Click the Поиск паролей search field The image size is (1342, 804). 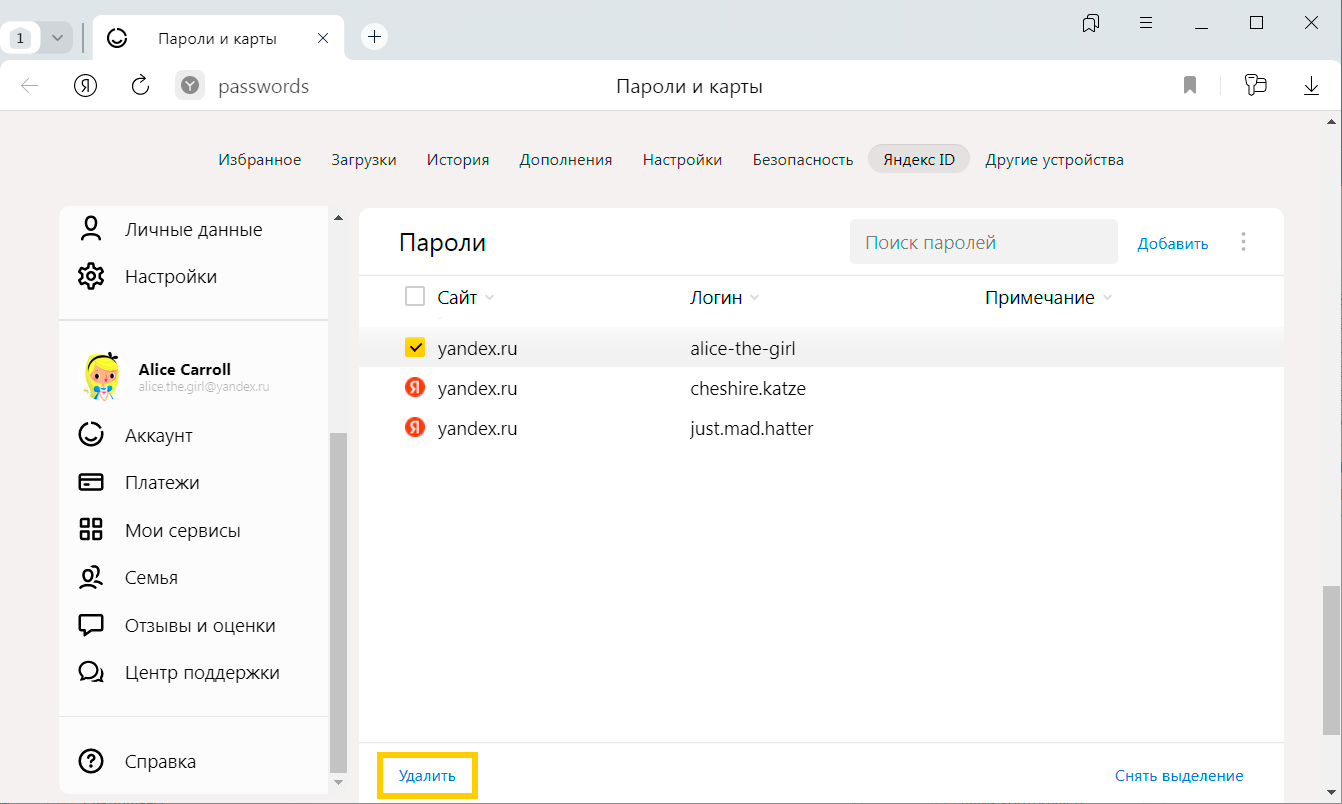(982, 242)
